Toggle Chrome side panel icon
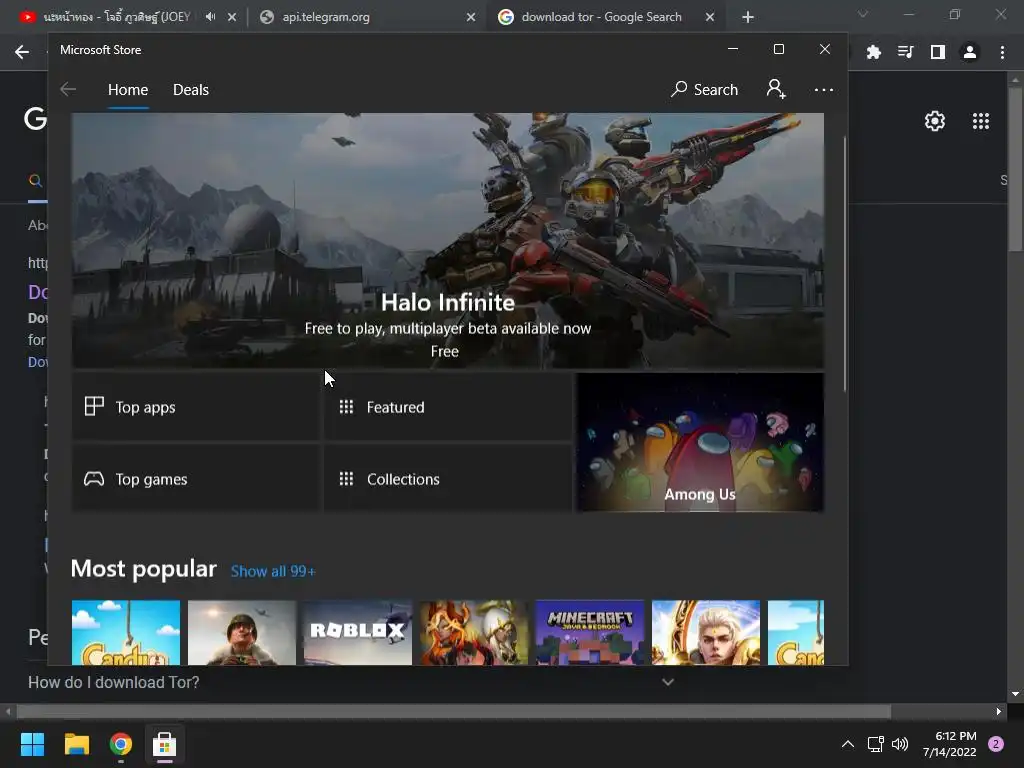Image resolution: width=1024 pixels, height=768 pixels. coord(938,52)
